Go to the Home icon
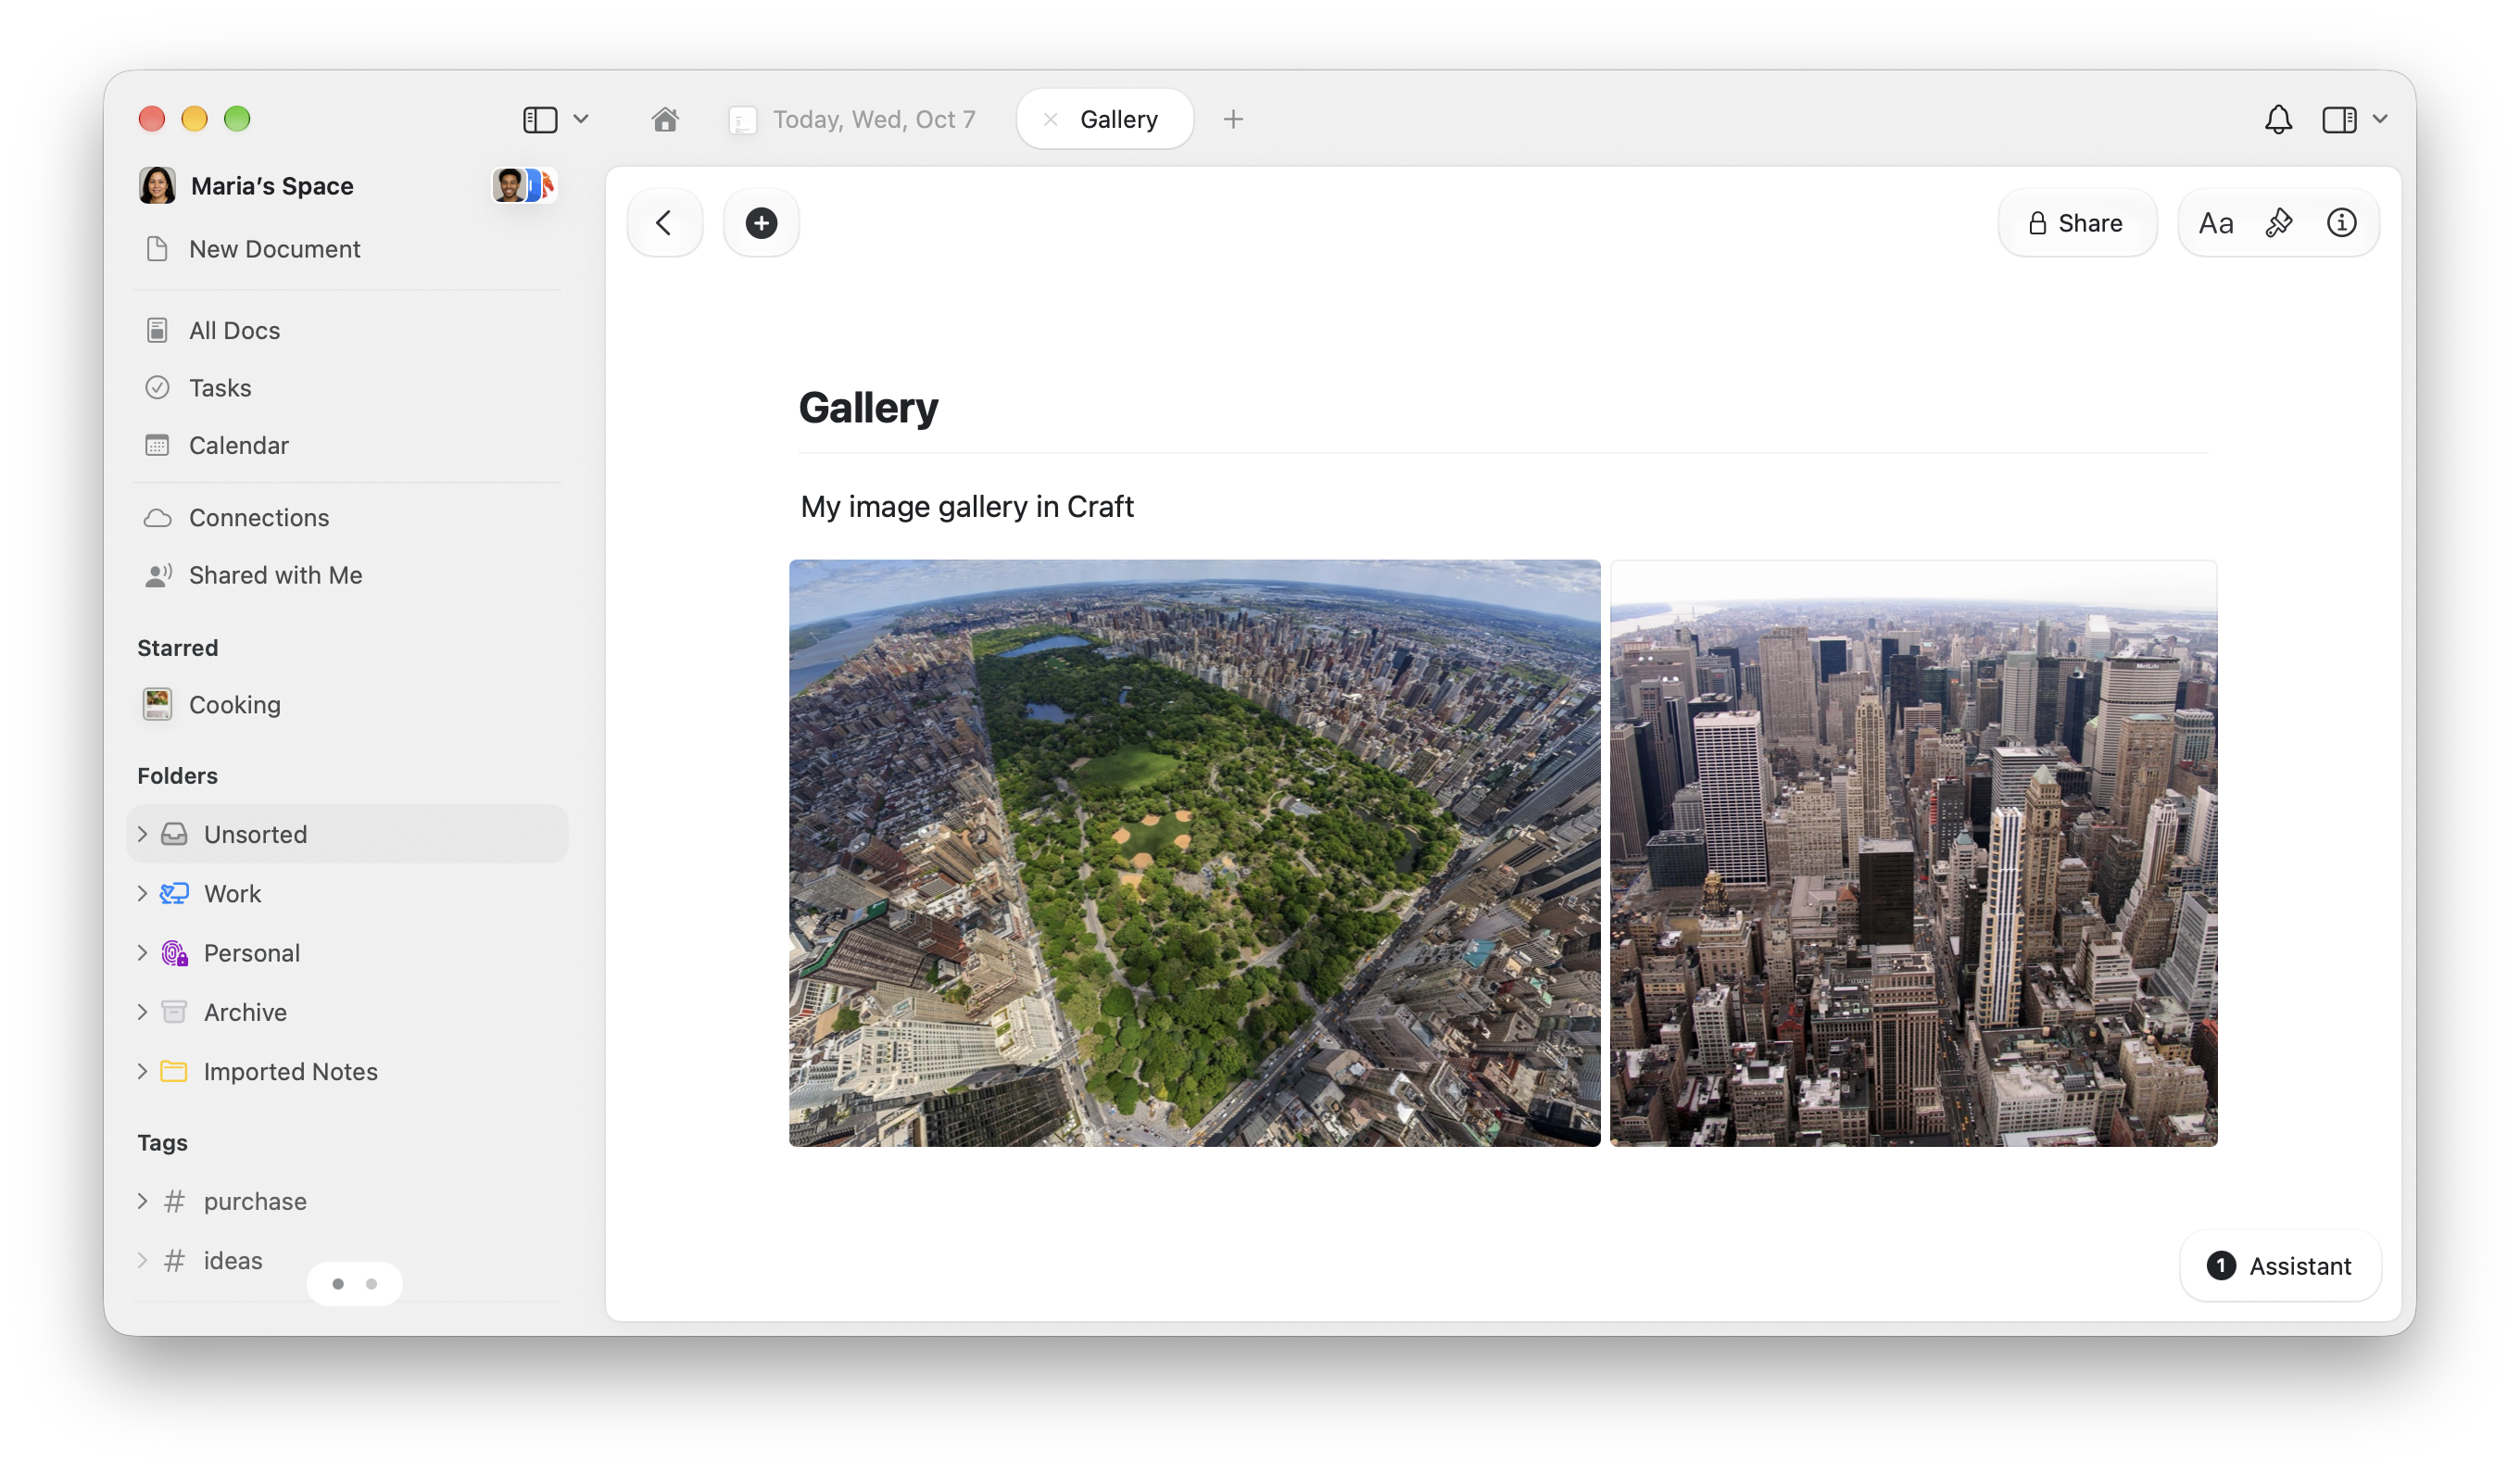The width and height of the screenshot is (2520, 1473). pyautogui.click(x=665, y=120)
